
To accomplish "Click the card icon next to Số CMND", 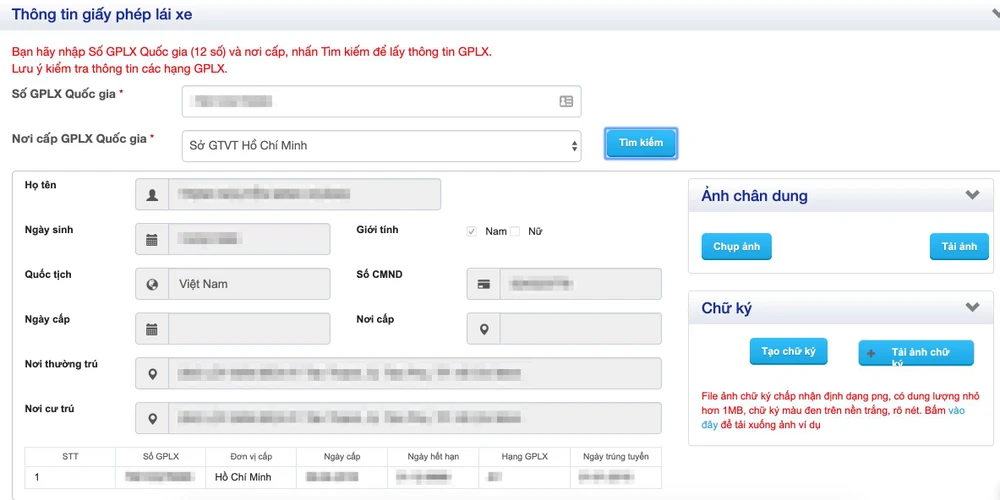I will [x=484, y=284].
